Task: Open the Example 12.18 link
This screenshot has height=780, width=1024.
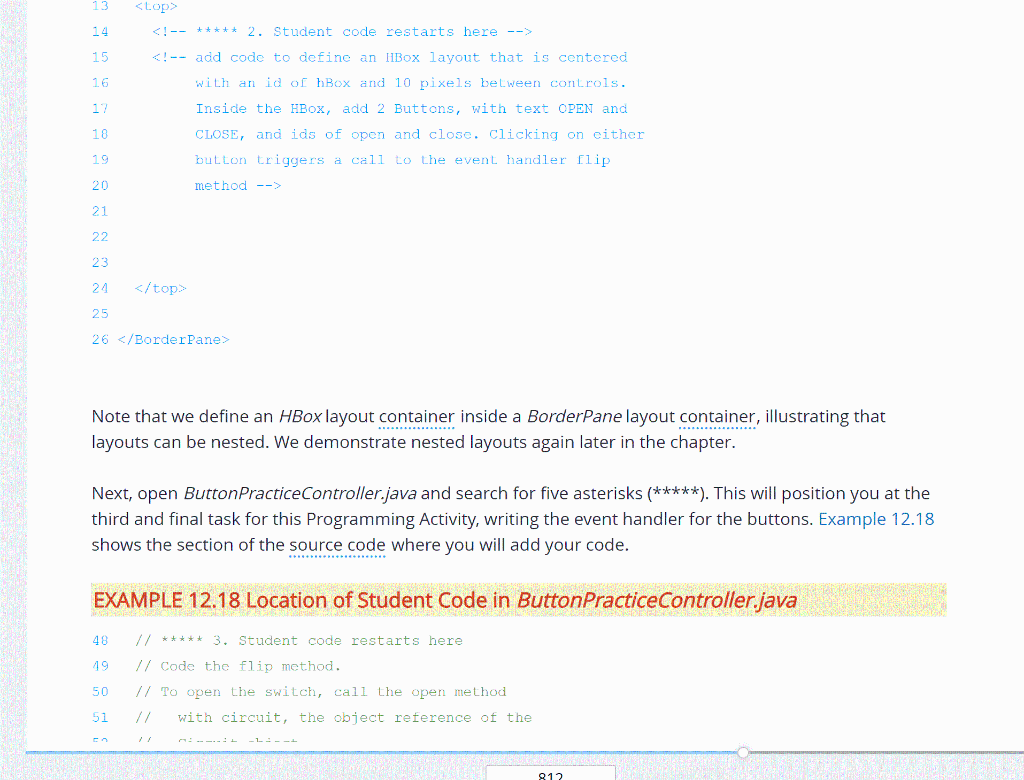Action: (x=876, y=519)
